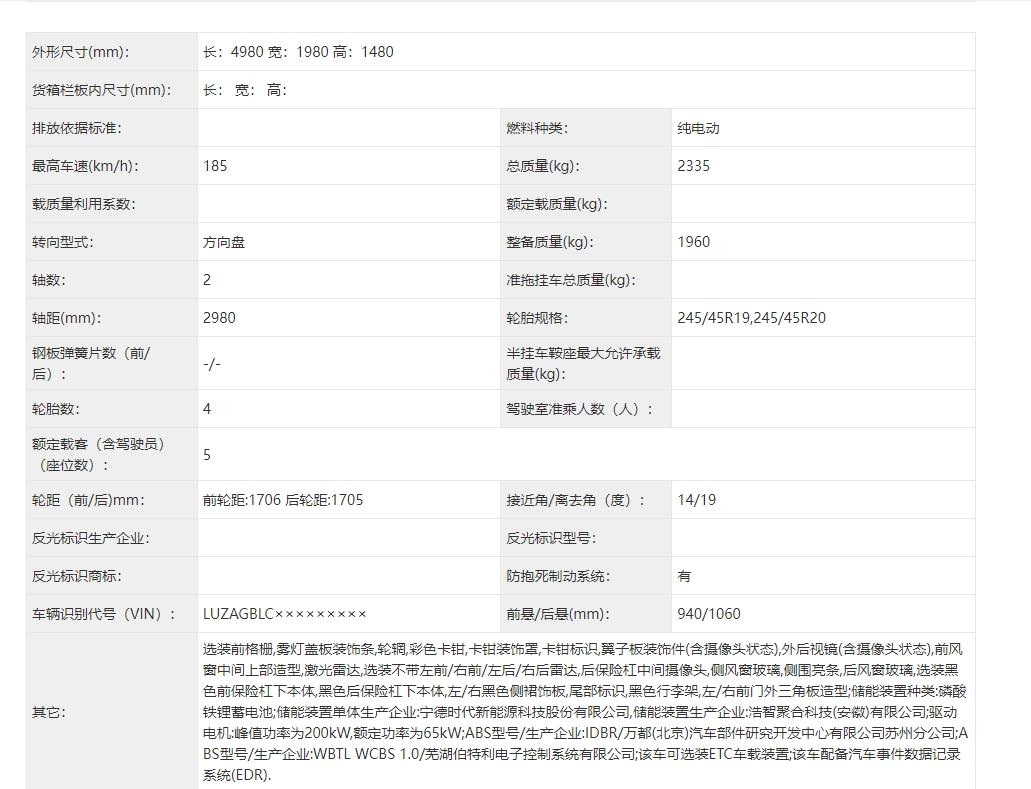Click the 轴距 value 2980
This screenshot has height=789, width=1031.
coord(217,317)
